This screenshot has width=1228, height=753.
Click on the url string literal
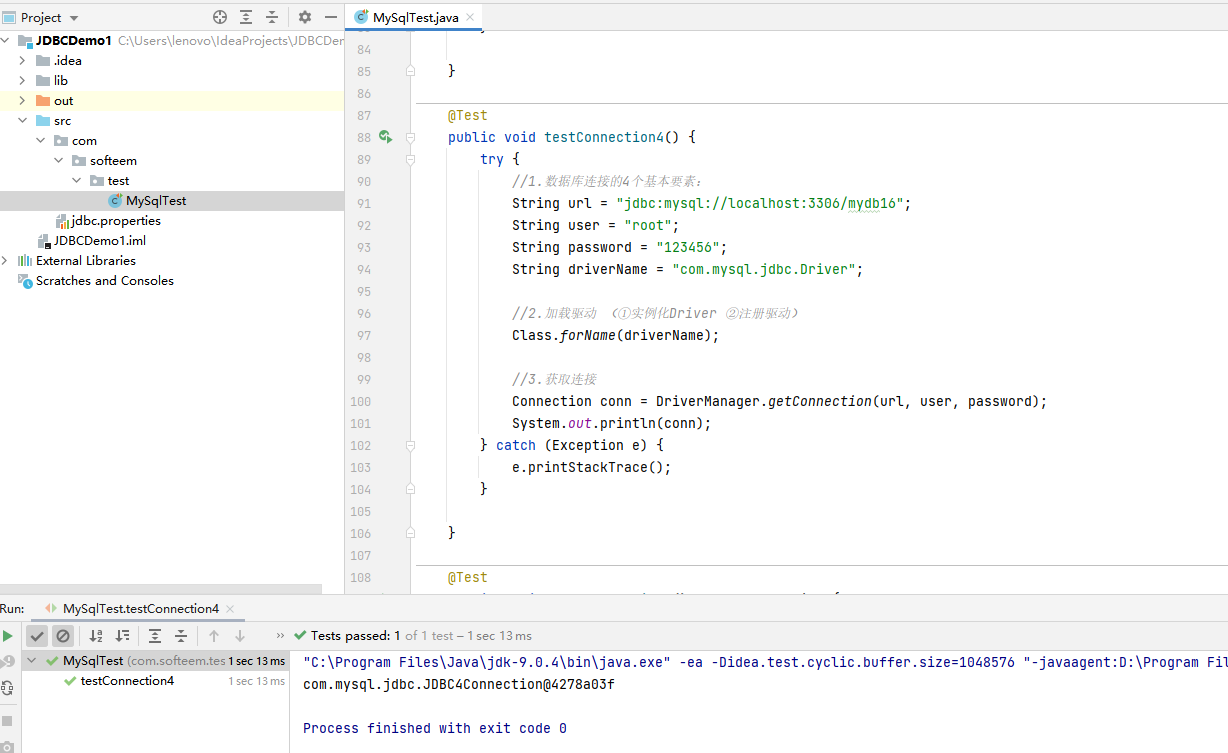pyautogui.click(x=760, y=203)
